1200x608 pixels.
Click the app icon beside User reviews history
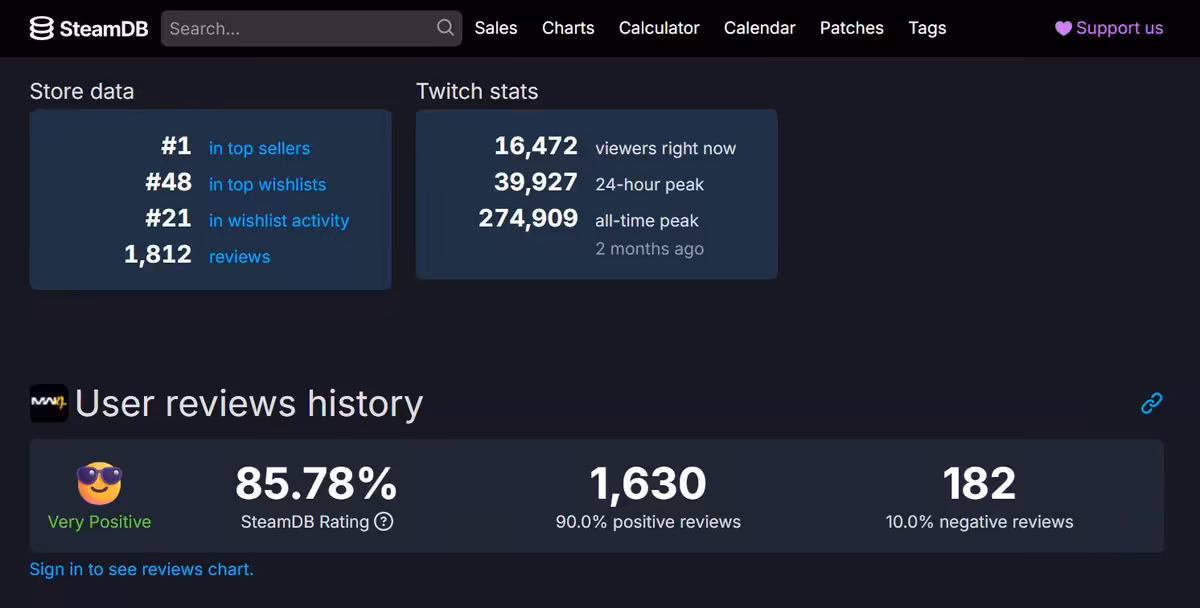pyautogui.click(x=49, y=403)
